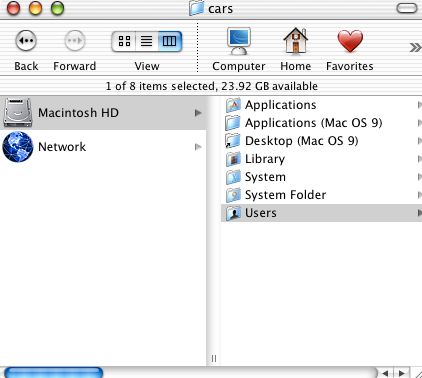Click the cars folder proxy icon in the title bar
The image size is (422, 378).
(196, 8)
